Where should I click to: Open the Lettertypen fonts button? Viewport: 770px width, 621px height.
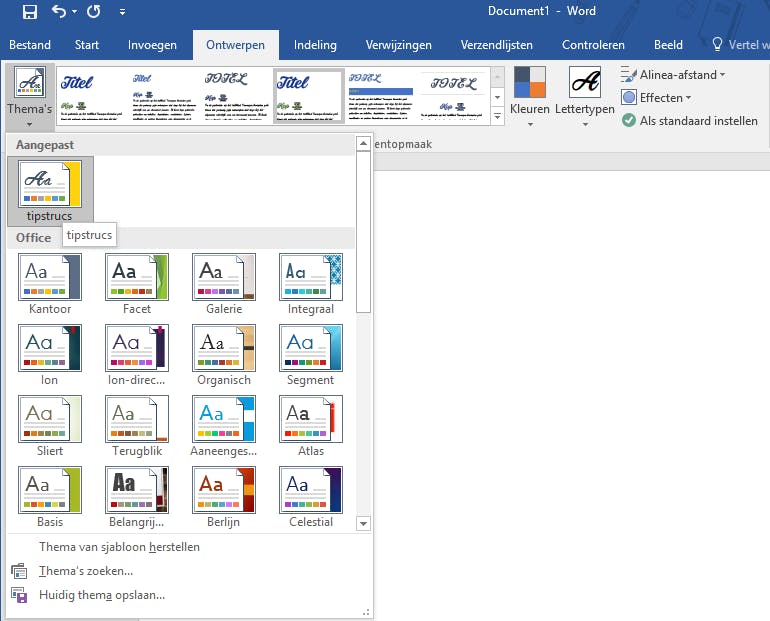point(584,92)
